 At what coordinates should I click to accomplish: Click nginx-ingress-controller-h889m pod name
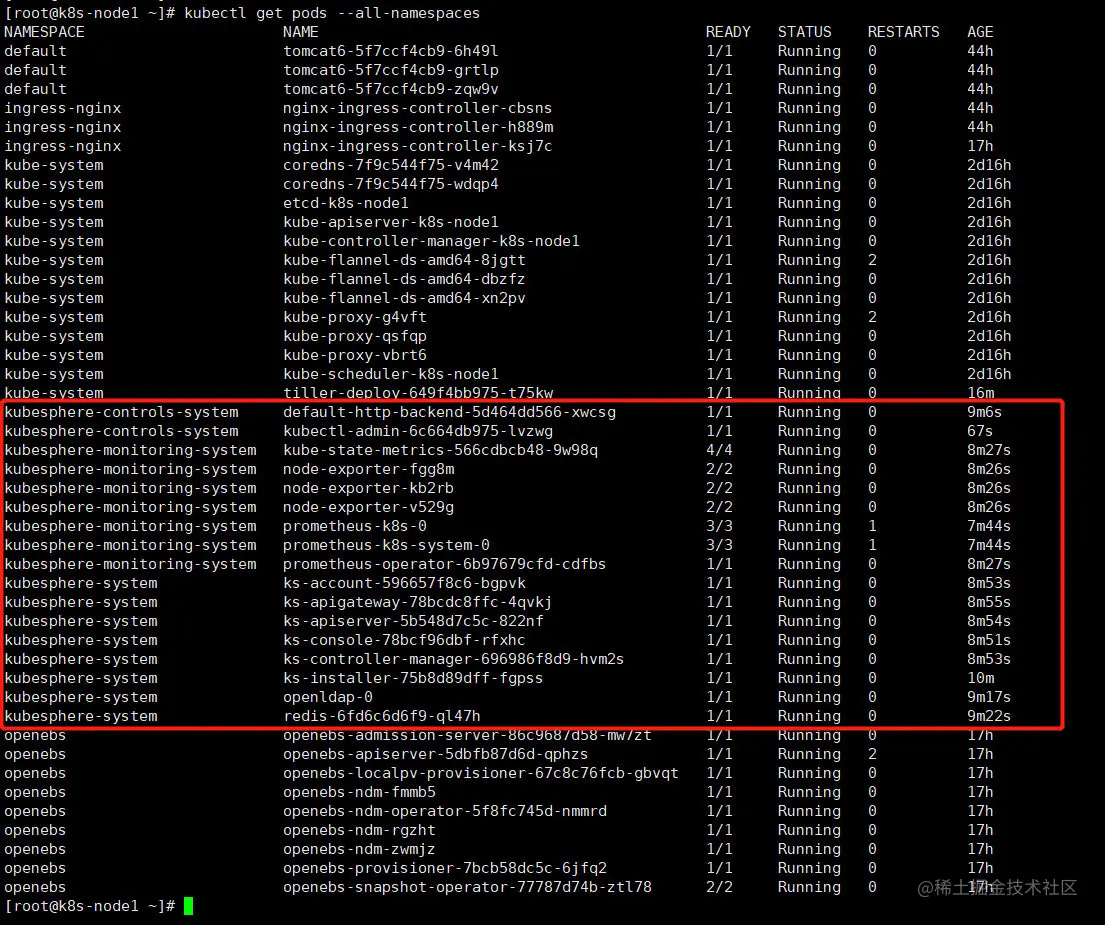point(418,128)
